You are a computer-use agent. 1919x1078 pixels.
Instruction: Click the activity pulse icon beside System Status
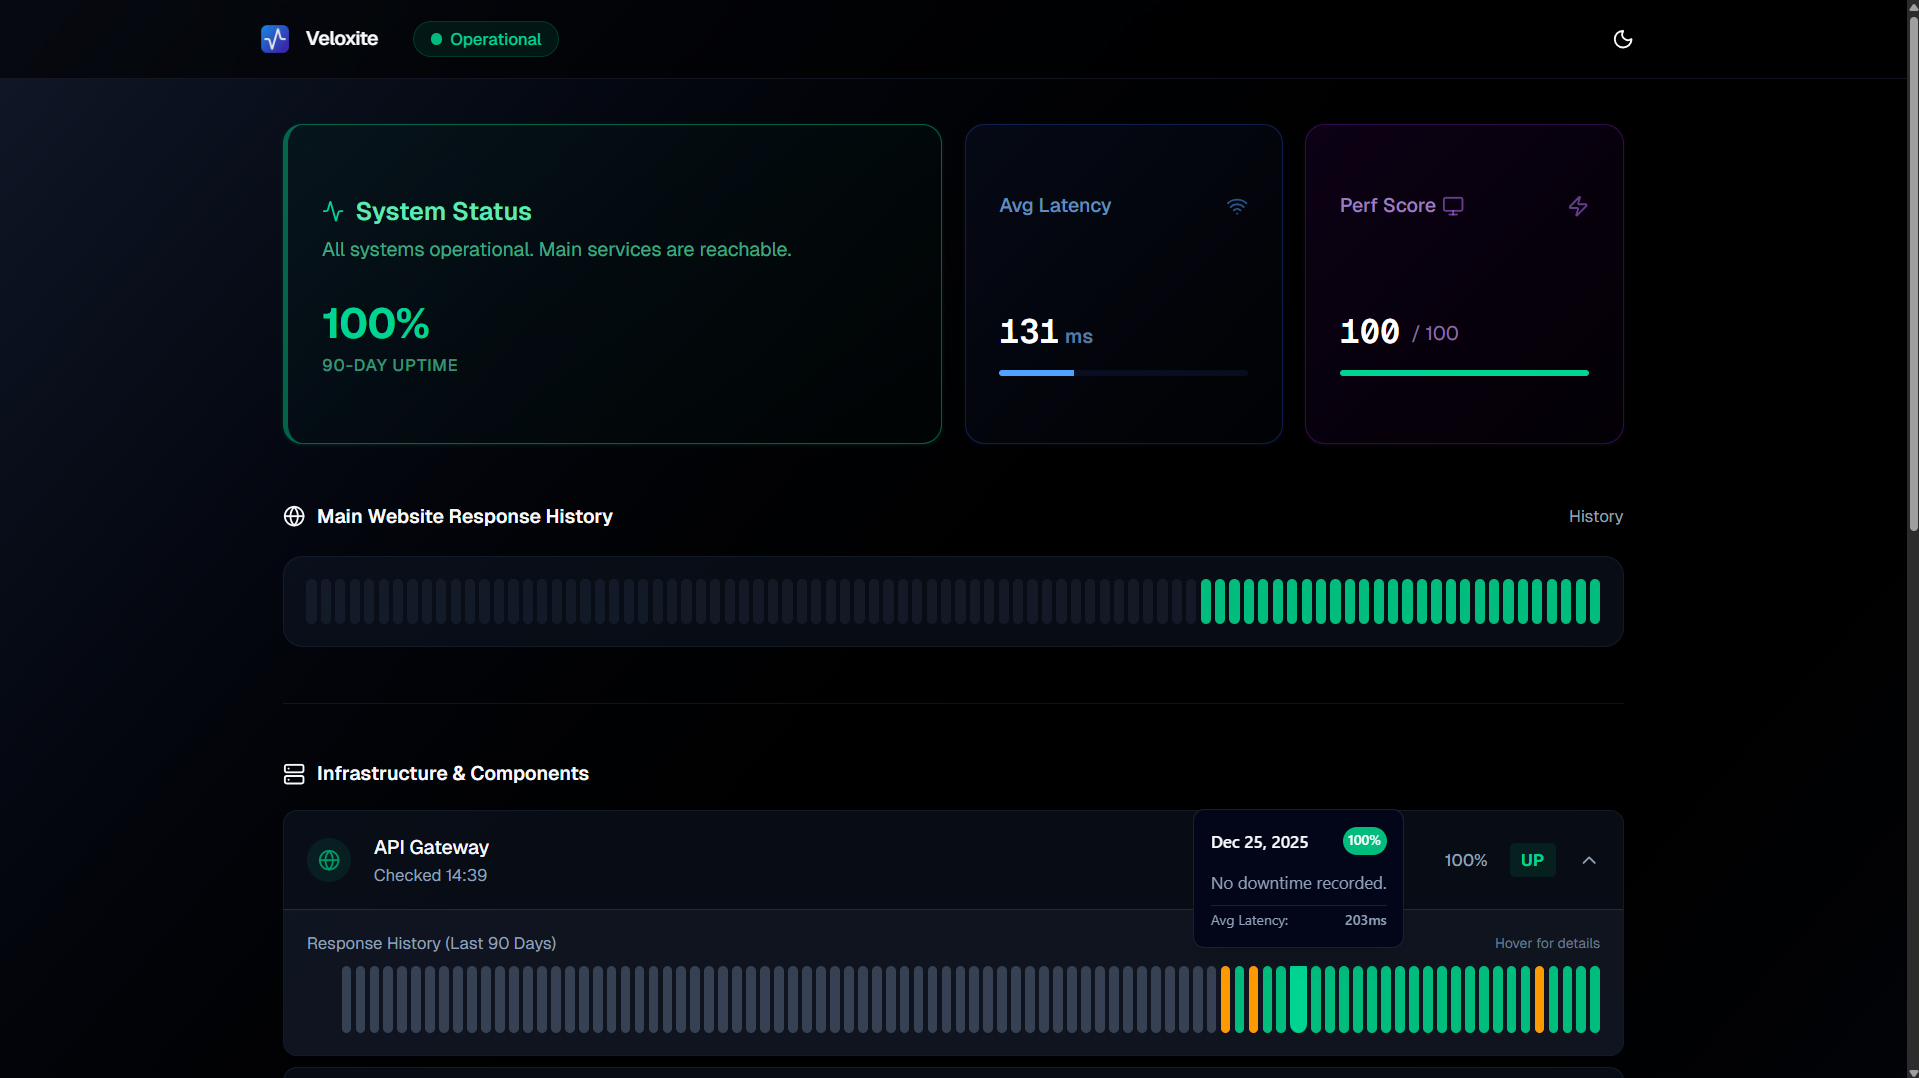333,211
